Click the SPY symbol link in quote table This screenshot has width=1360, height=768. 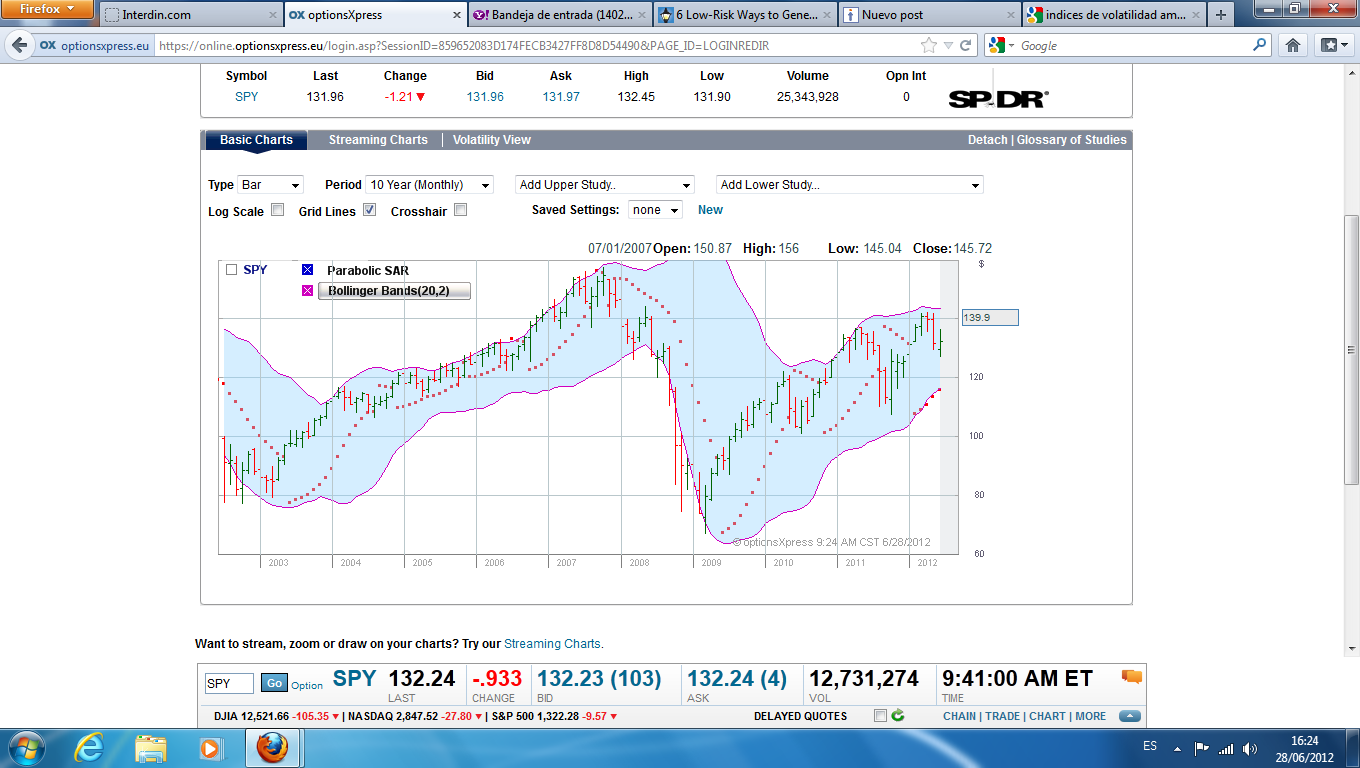(x=246, y=97)
